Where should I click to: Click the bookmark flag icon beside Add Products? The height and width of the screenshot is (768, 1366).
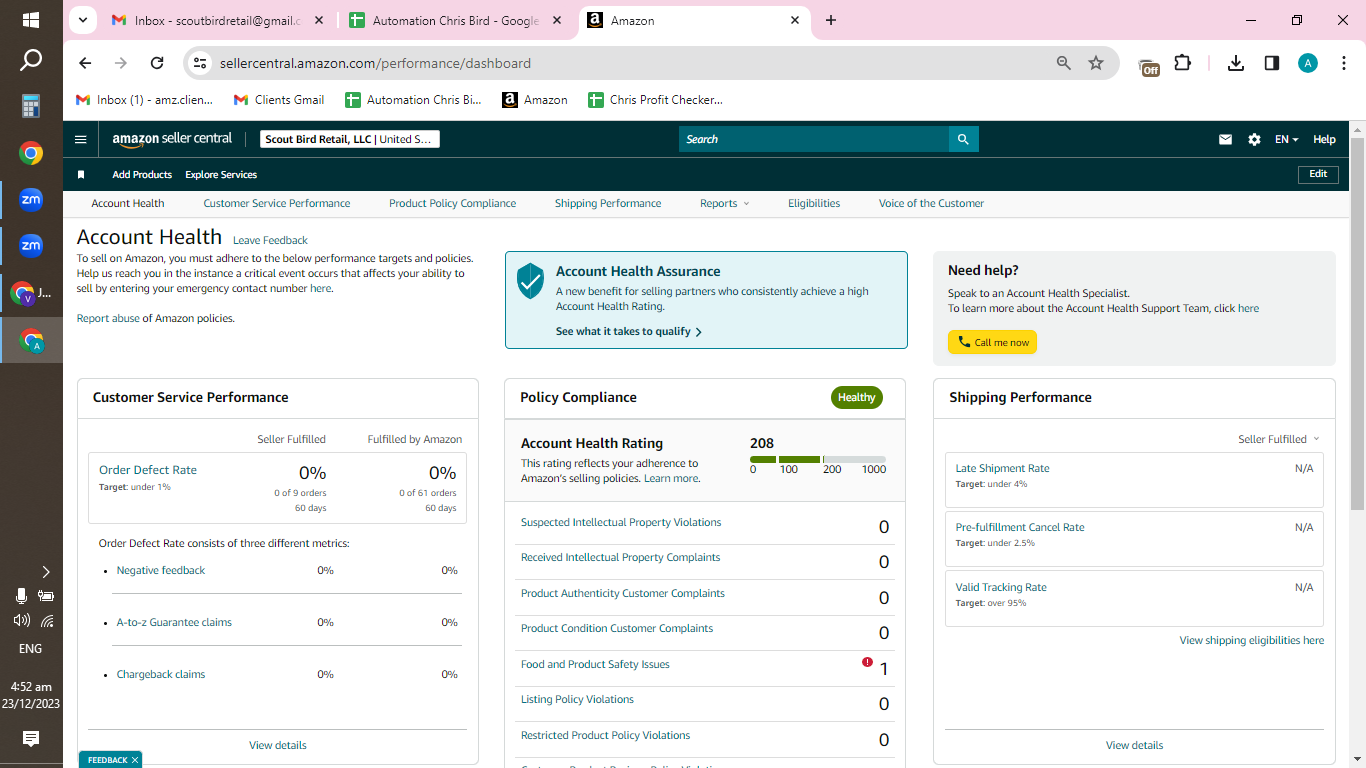(x=81, y=174)
